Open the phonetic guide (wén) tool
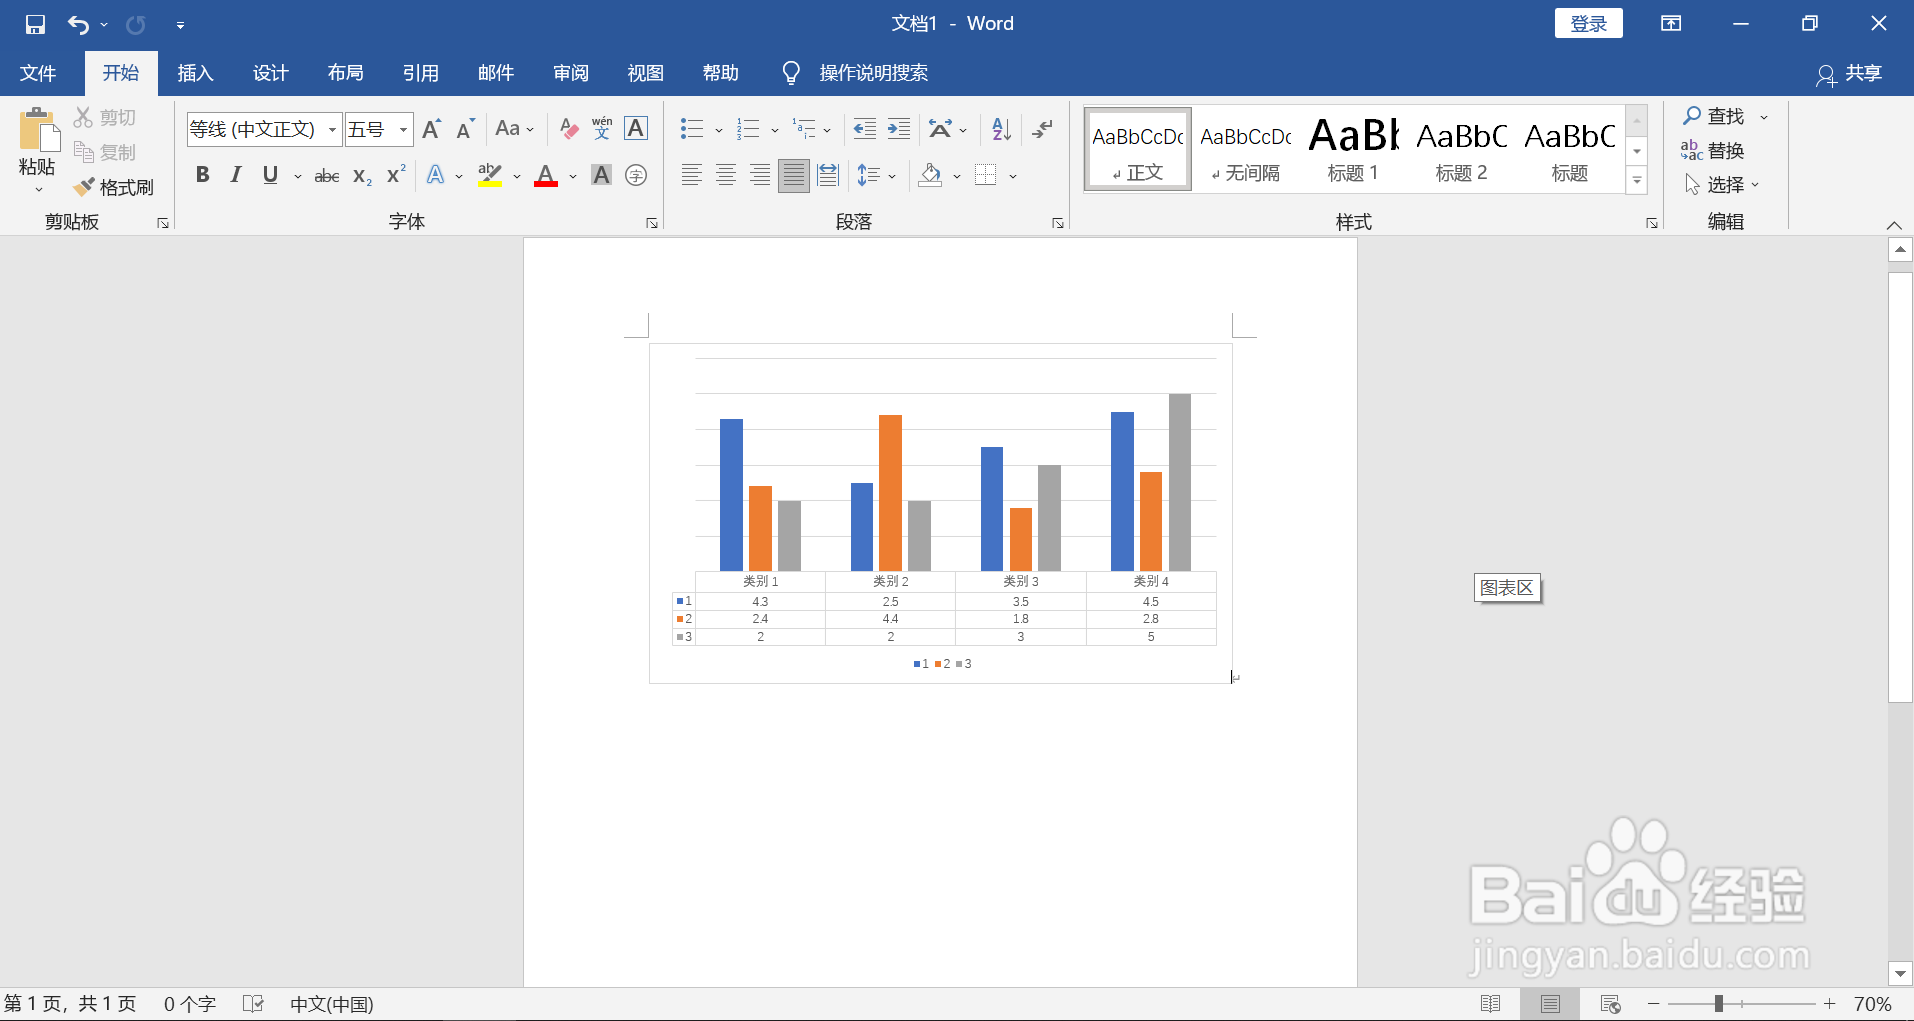This screenshot has width=1914, height=1021. point(602,129)
